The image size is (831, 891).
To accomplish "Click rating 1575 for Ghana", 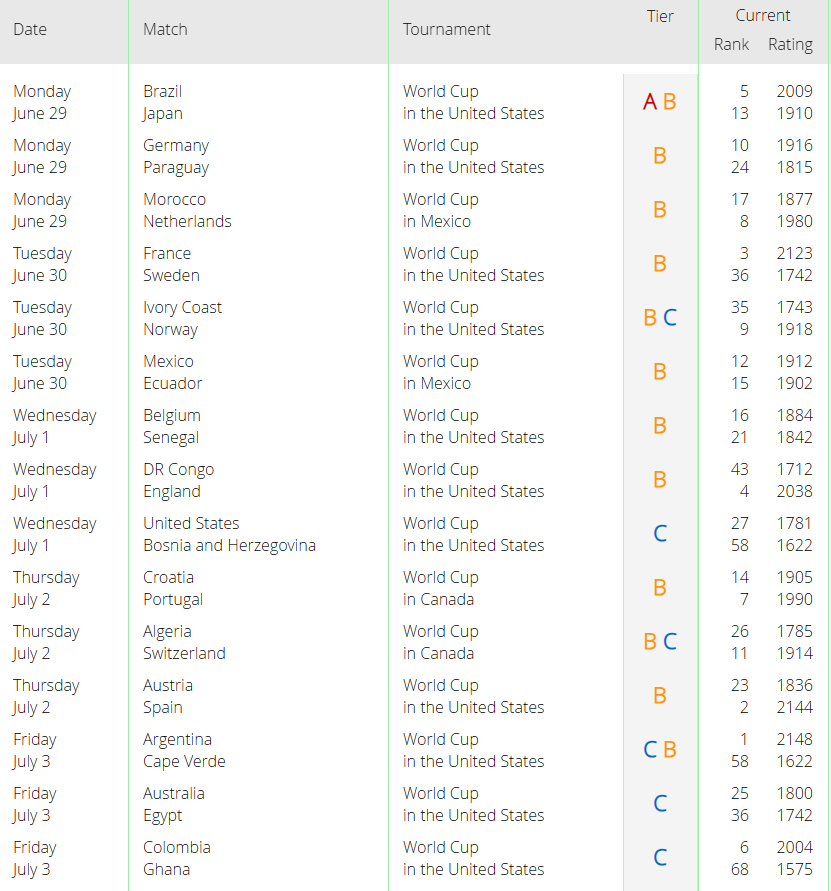I will pos(795,869).
